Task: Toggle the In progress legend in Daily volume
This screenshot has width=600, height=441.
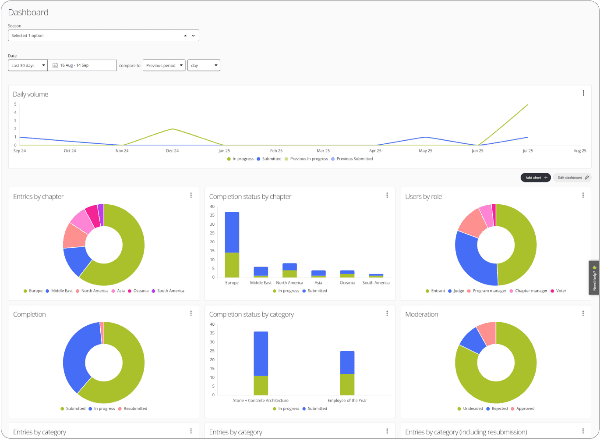Action: [241, 158]
